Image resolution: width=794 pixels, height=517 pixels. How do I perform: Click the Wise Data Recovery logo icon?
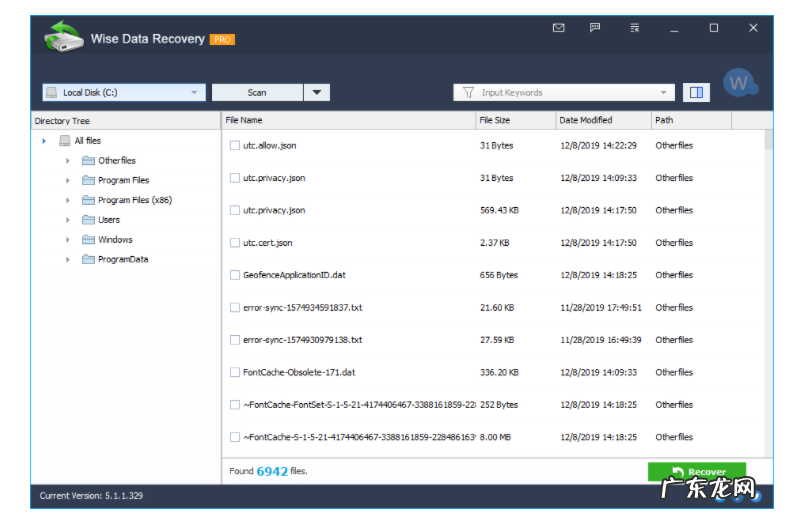point(63,37)
